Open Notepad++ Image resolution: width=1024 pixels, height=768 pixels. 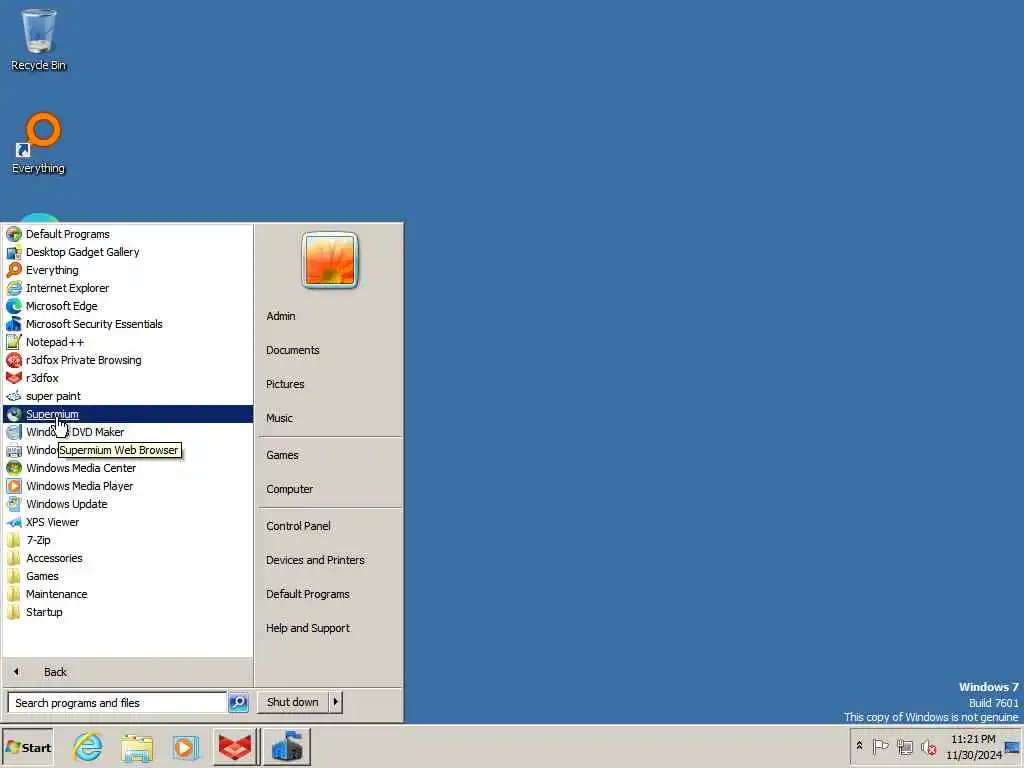tap(127, 342)
